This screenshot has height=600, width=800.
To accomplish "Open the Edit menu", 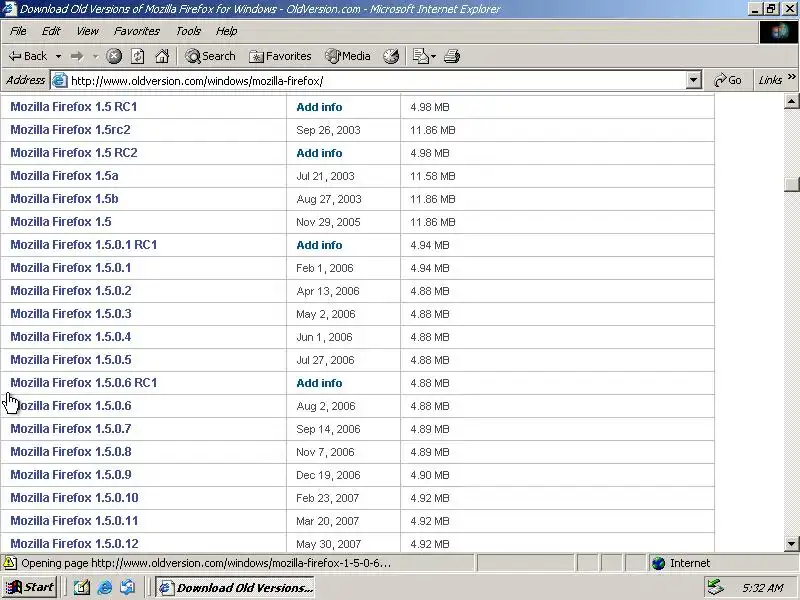I will point(51,31).
